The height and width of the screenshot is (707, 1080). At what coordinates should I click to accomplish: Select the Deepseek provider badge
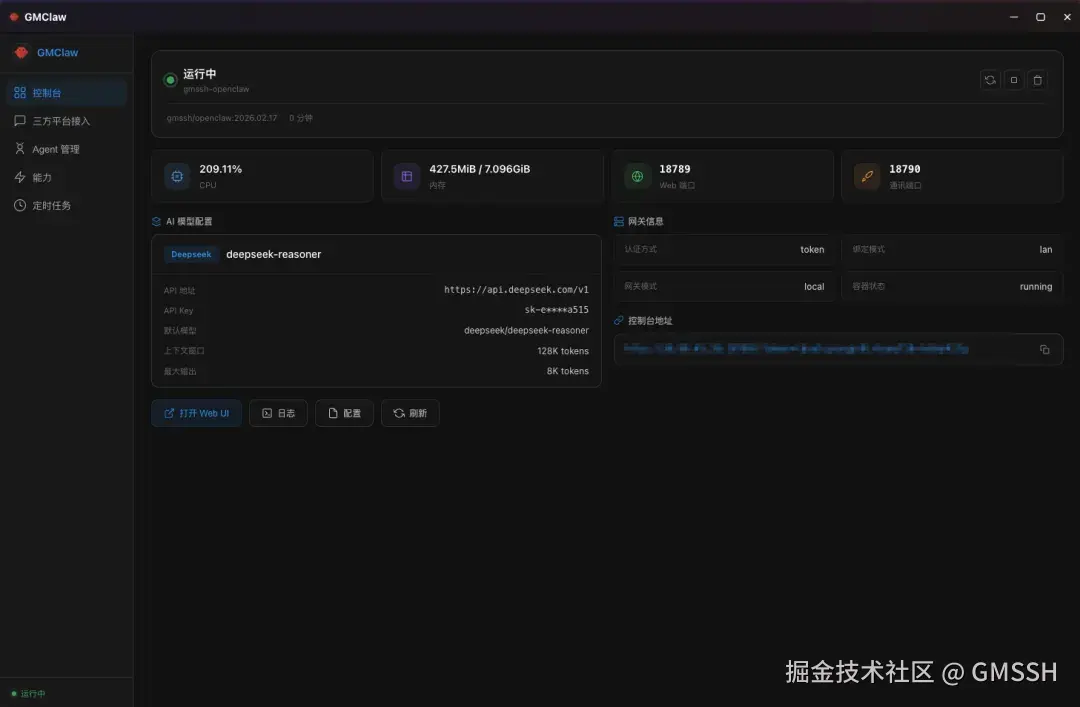tap(191, 254)
